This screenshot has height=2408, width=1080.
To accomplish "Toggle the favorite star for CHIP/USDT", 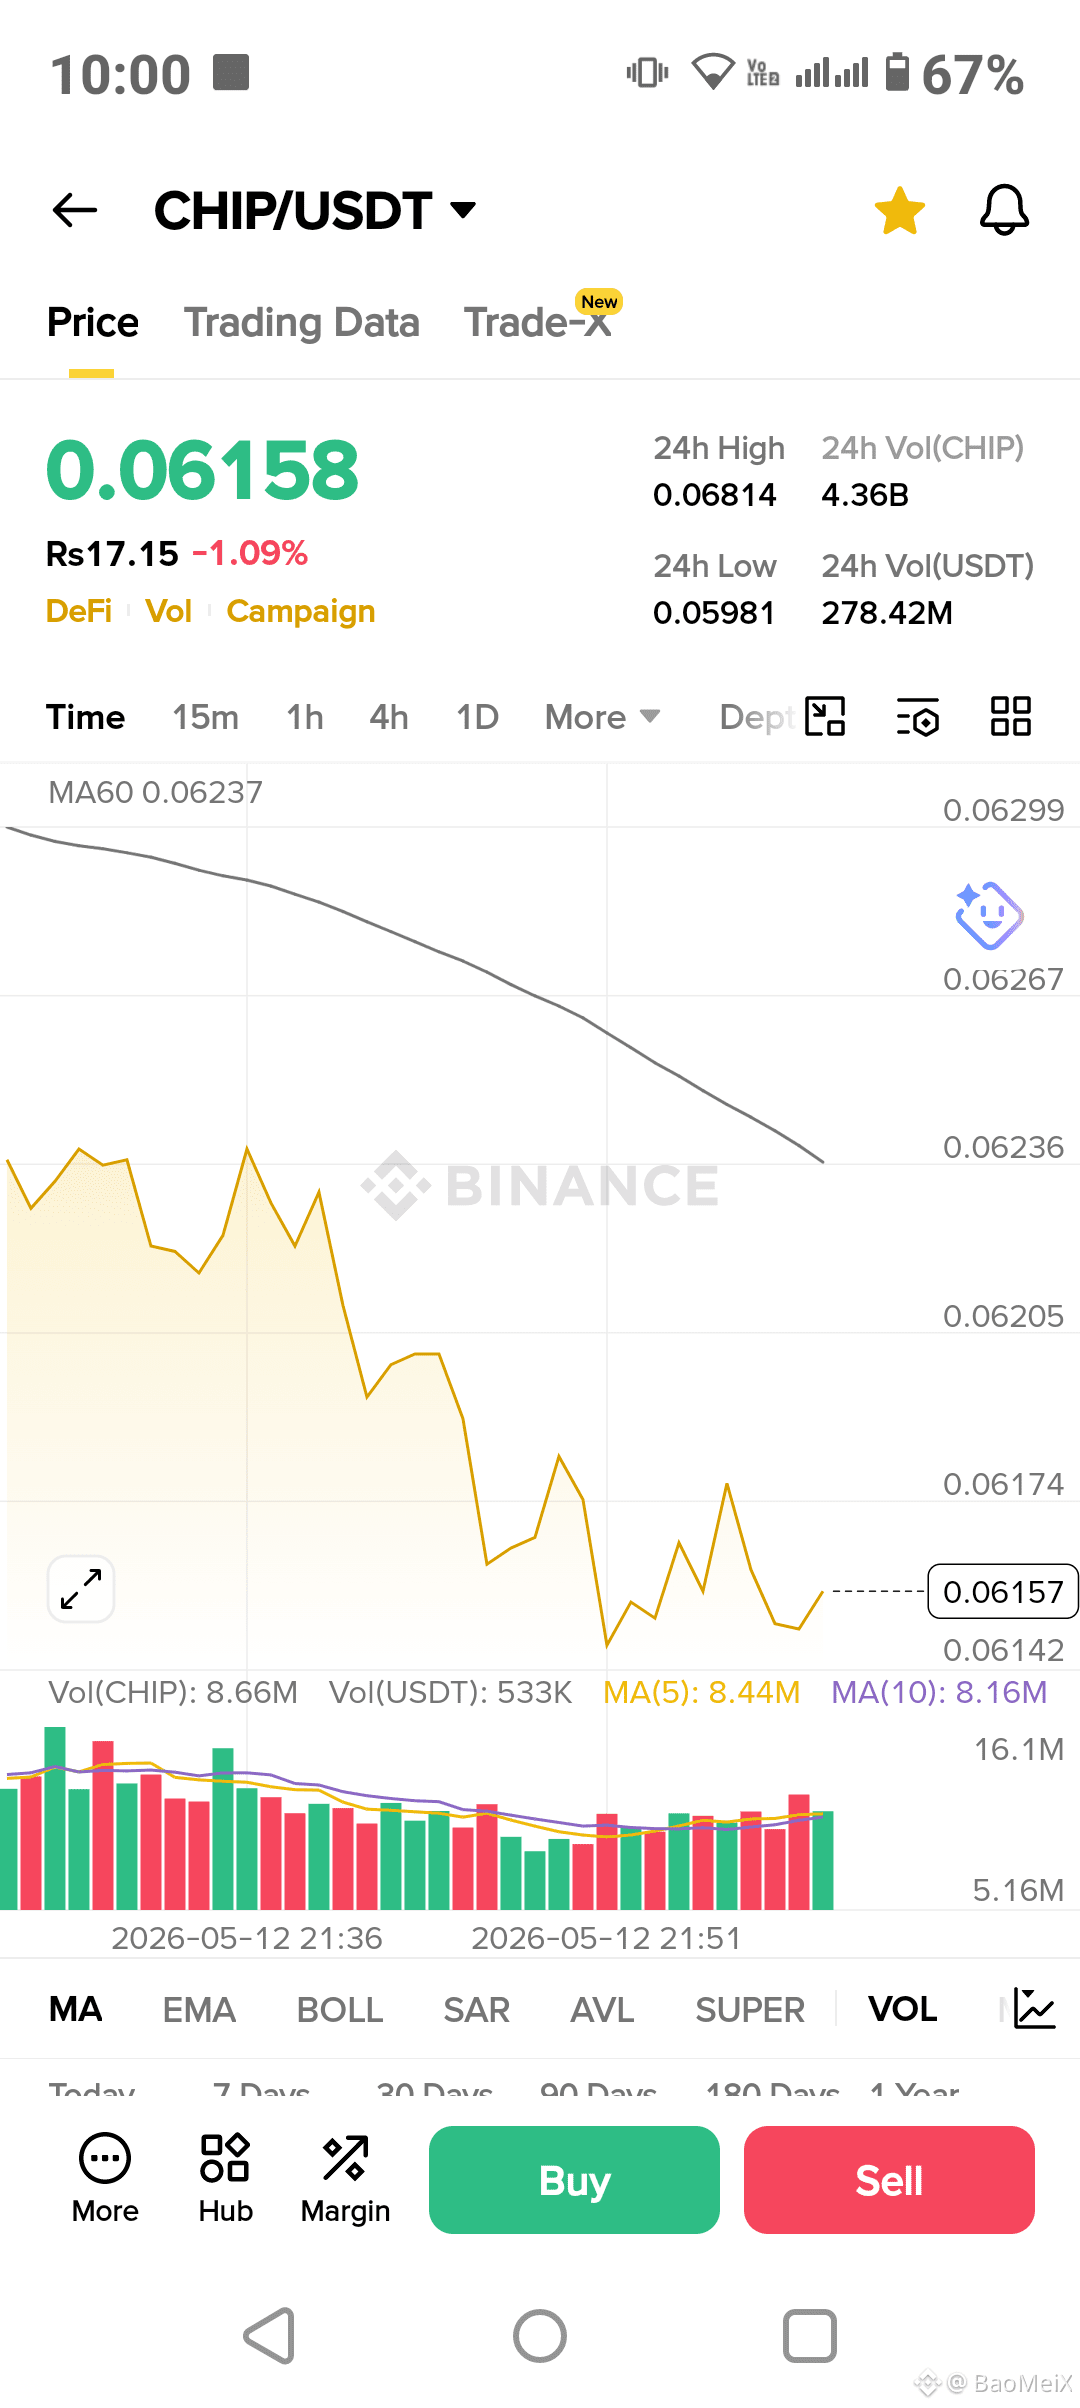I will pos(900,211).
